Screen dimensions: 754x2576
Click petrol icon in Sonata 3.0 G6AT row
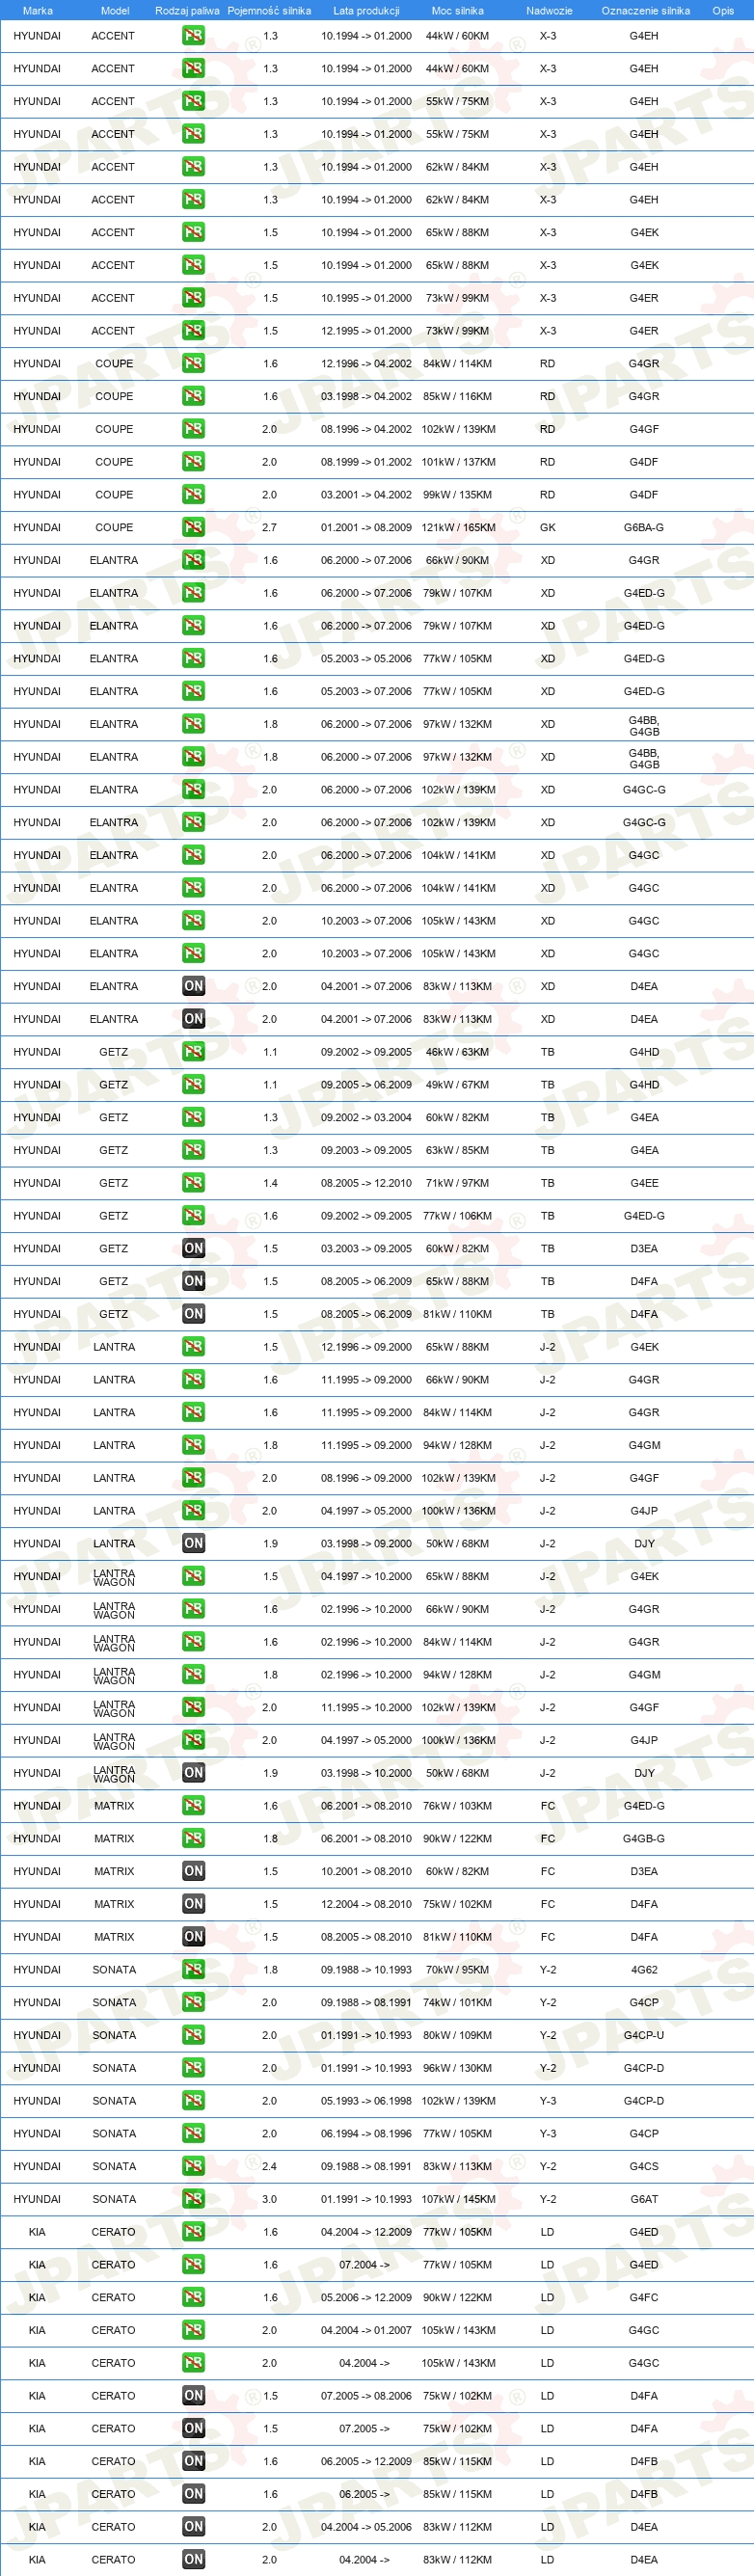tap(193, 2199)
